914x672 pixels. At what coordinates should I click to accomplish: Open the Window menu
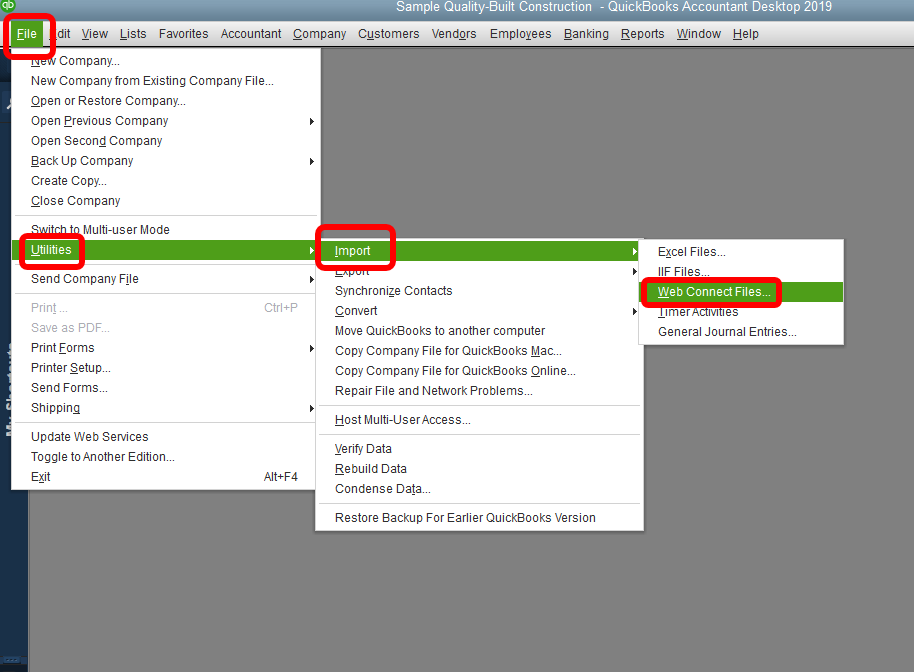[698, 34]
